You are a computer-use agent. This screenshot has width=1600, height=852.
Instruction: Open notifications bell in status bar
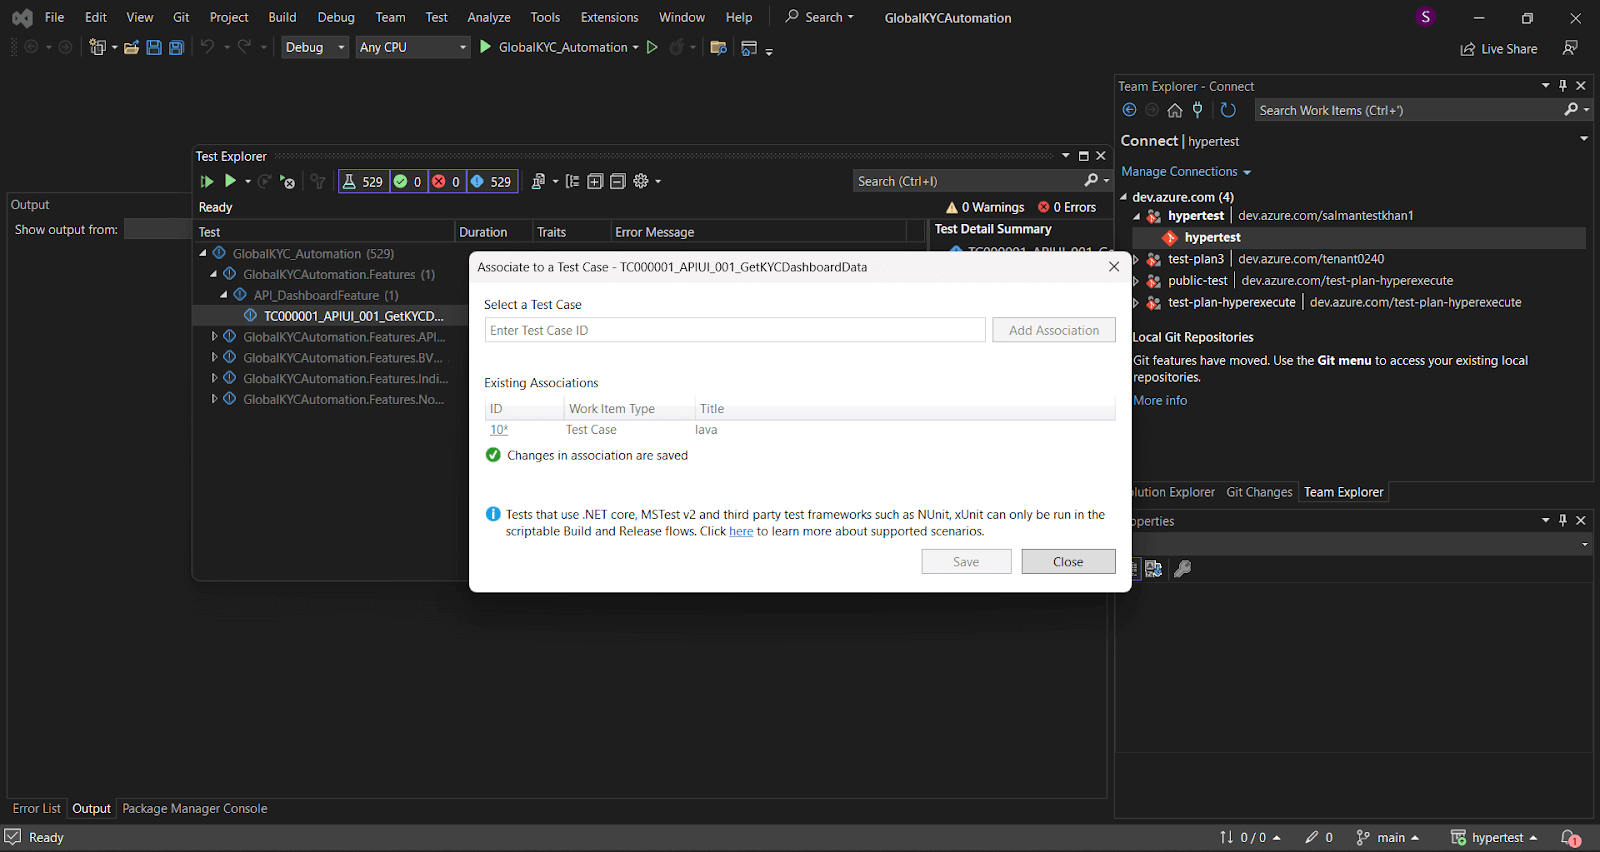point(1570,838)
